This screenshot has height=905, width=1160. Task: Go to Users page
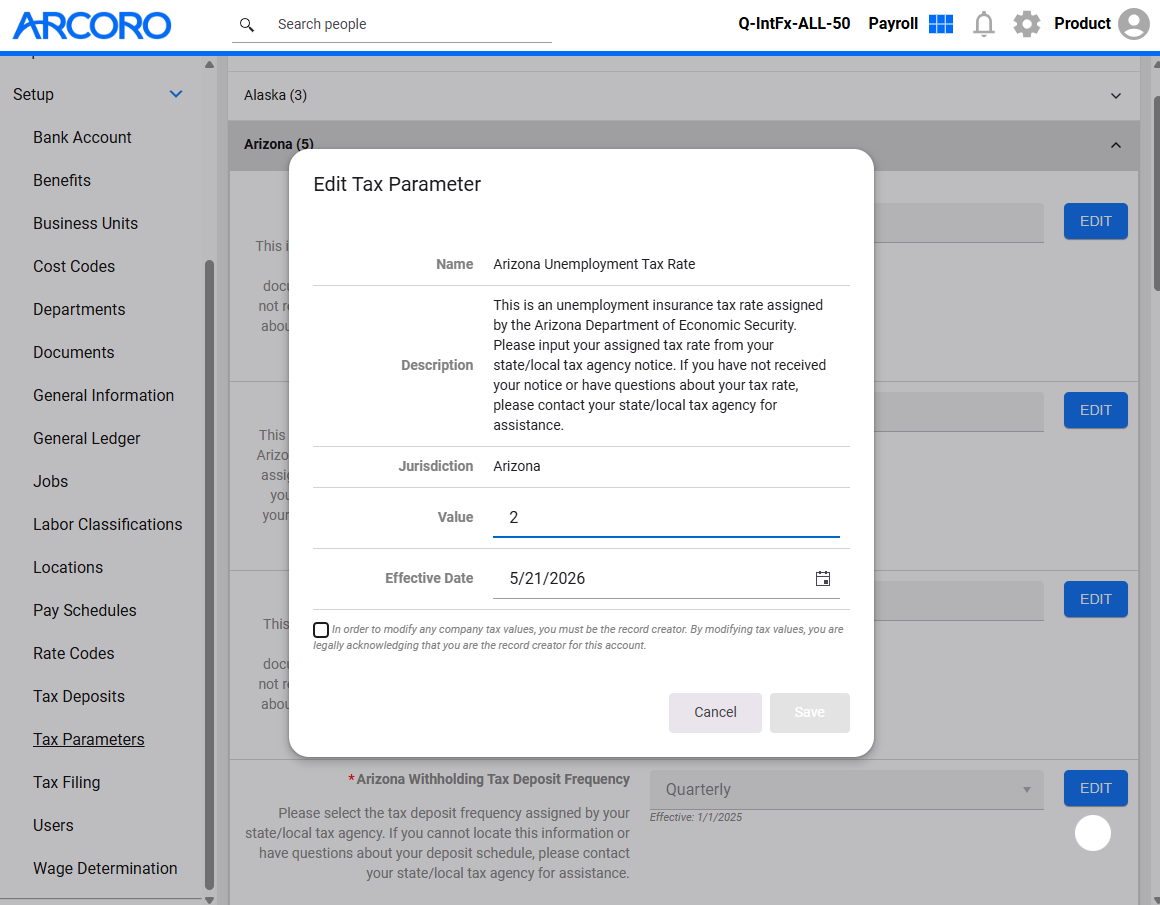coord(53,825)
